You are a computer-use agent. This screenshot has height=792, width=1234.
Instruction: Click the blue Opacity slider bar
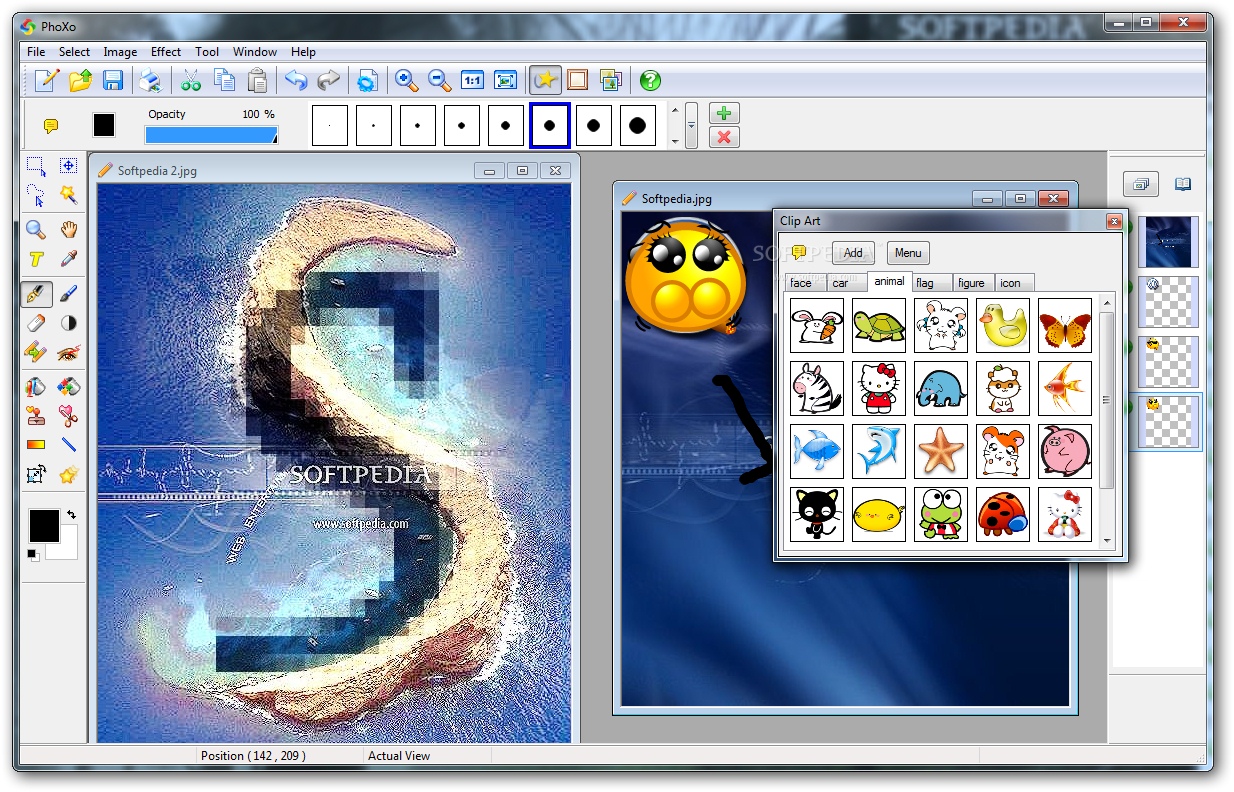tap(211, 135)
